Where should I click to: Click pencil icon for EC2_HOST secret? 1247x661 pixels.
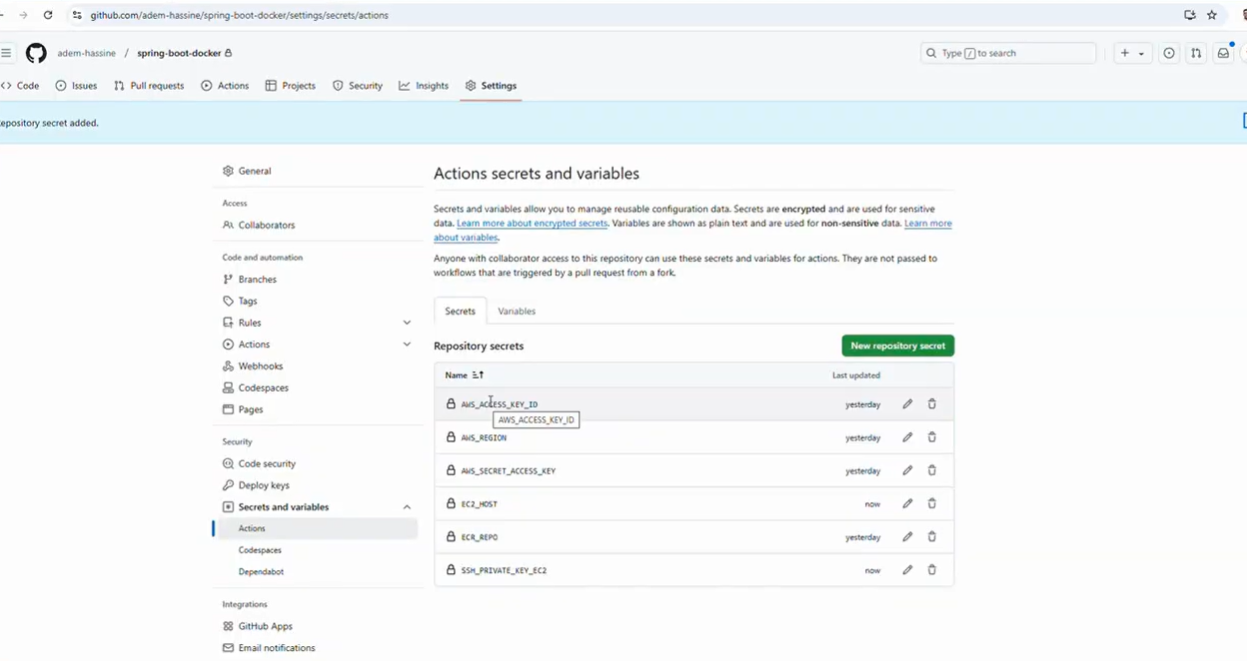pos(907,504)
